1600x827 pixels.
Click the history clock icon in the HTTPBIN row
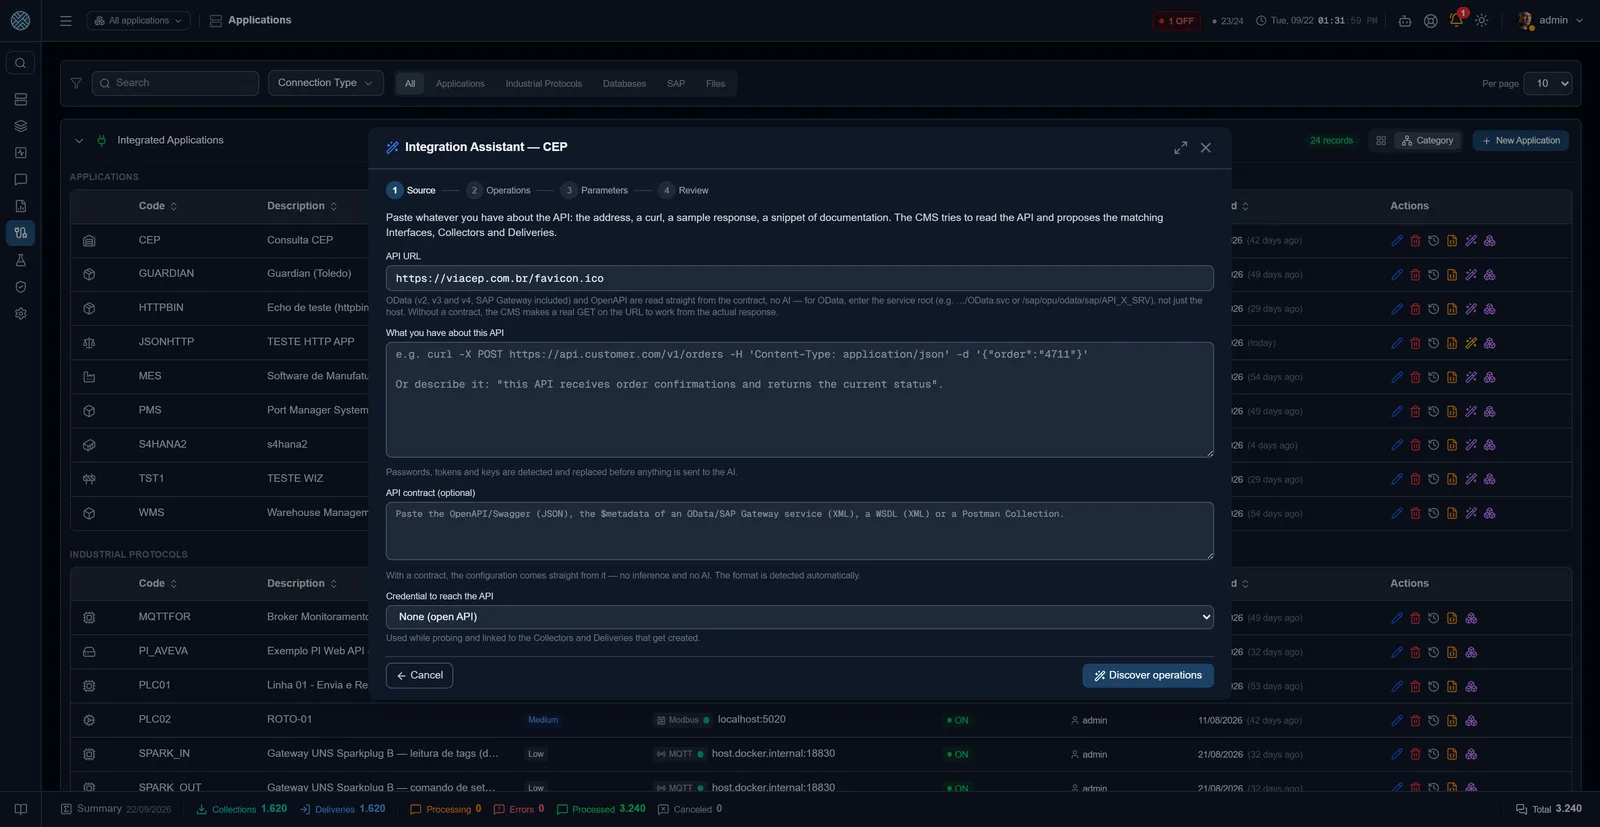point(1433,309)
